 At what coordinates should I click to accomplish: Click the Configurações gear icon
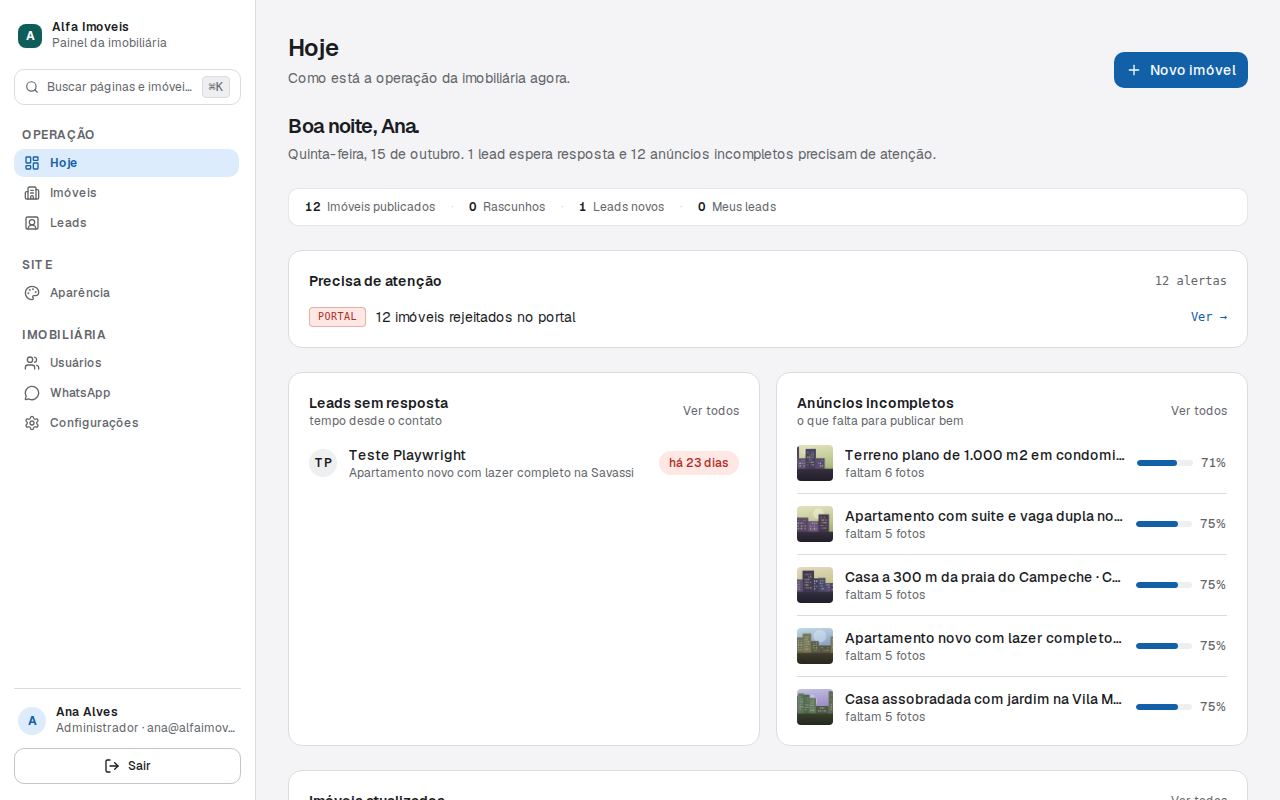pyautogui.click(x=32, y=423)
